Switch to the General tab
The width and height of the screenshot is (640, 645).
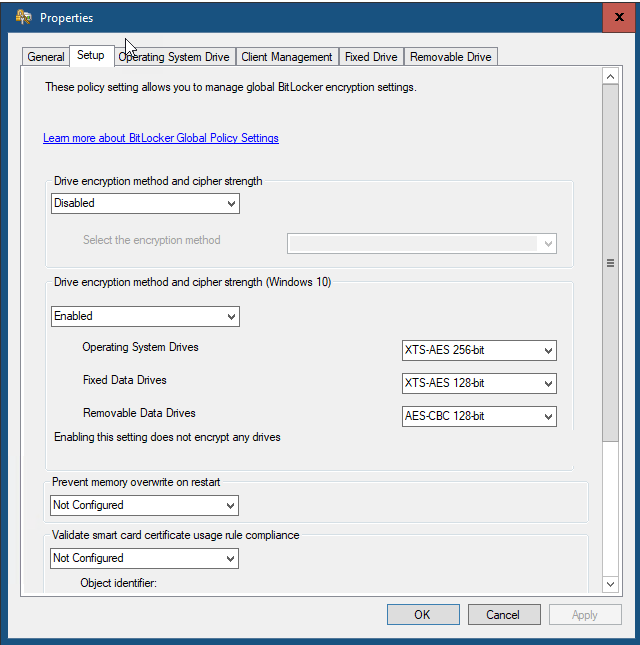point(46,57)
